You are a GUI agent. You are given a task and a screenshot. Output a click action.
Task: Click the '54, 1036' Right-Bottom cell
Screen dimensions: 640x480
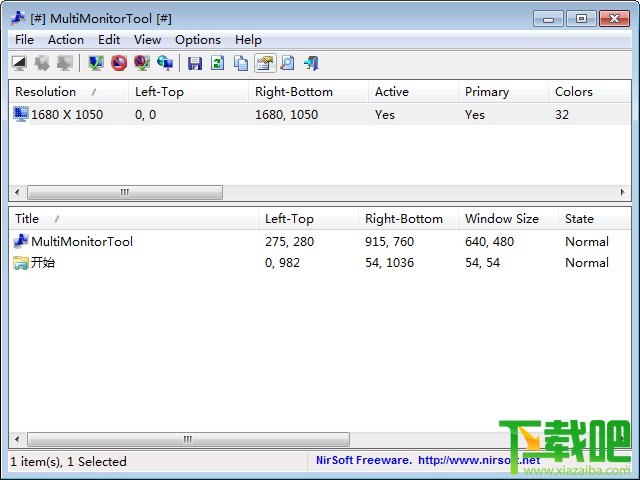tap(389, 262)
